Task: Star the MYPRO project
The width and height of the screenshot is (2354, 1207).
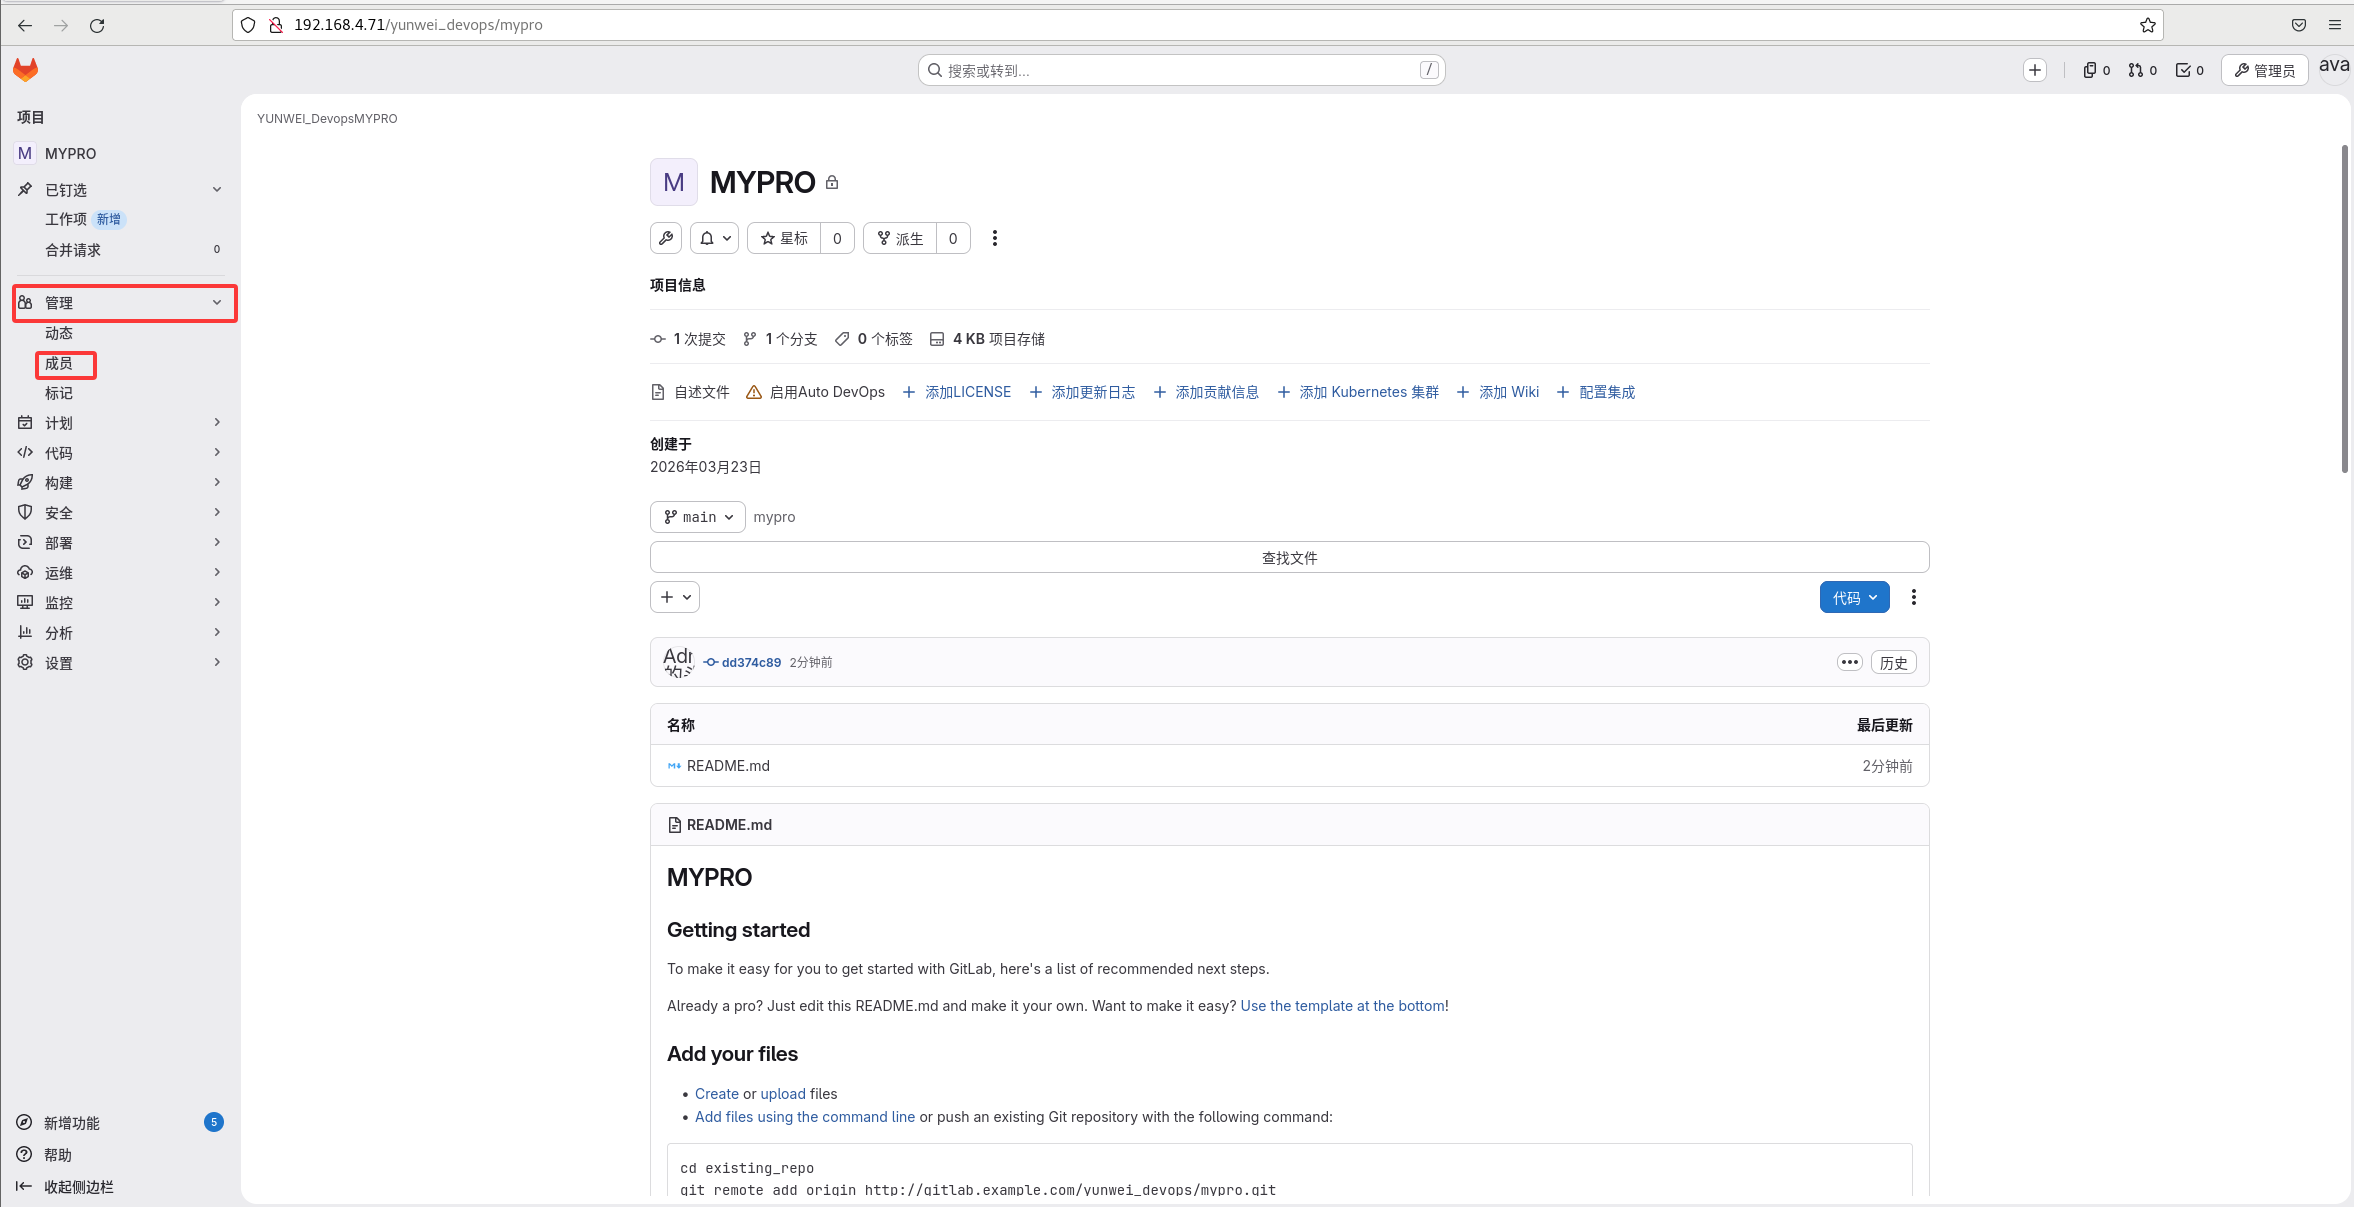Action: [x=784, y=238]
